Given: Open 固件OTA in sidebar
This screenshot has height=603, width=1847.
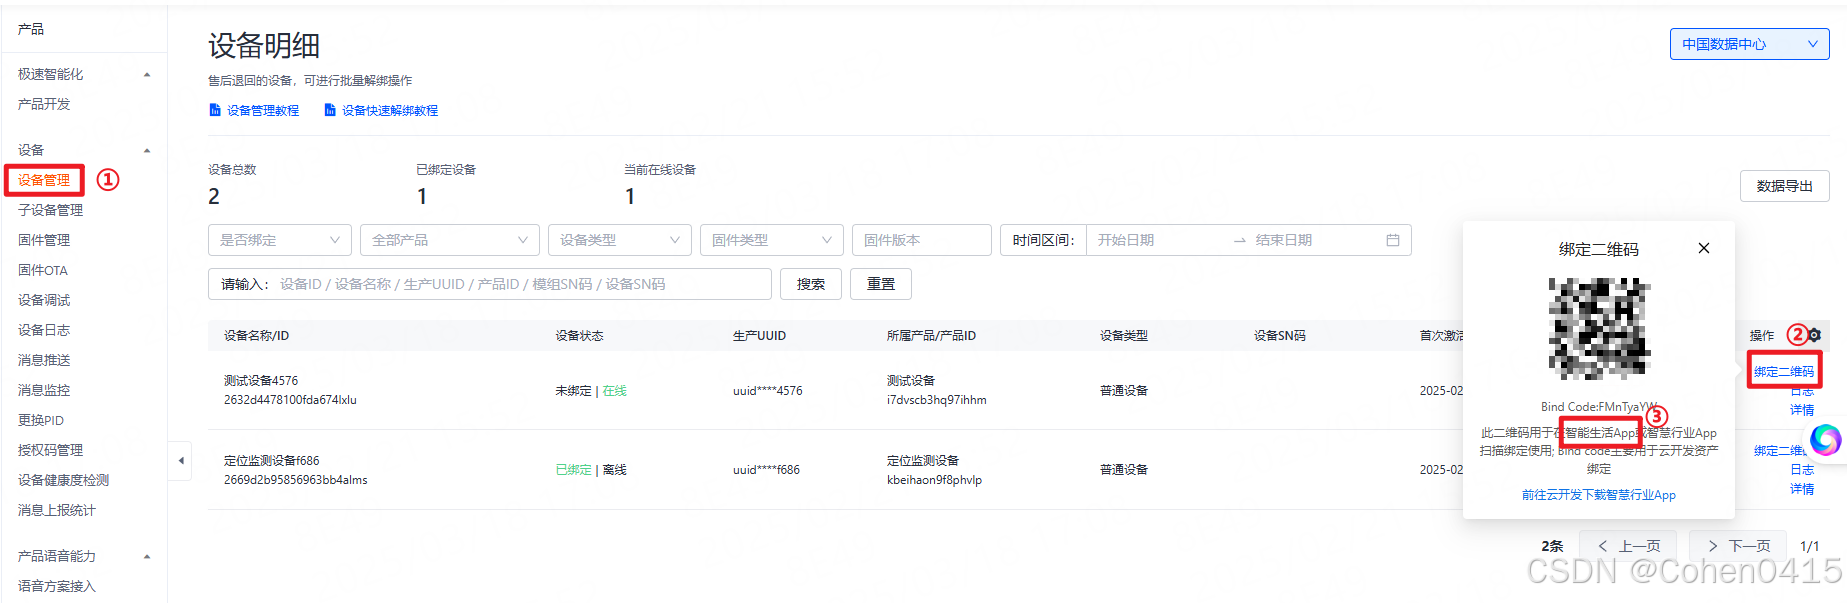Looking at the screenshot, I should tap(43, 270).
